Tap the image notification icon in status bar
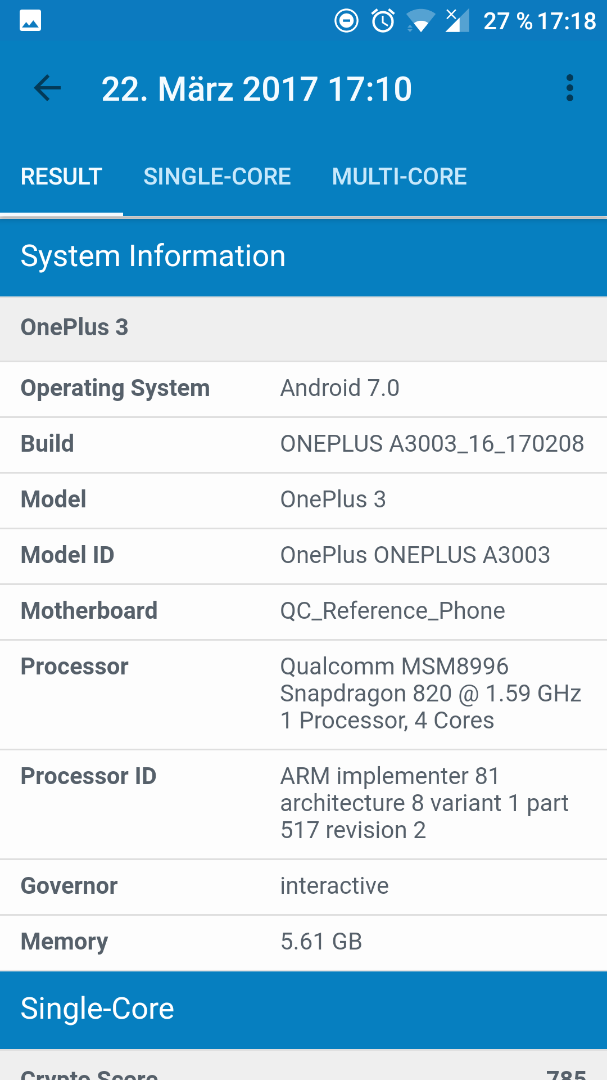The width and height of the screenshot is (607, 1080). (x=30, y=21)
